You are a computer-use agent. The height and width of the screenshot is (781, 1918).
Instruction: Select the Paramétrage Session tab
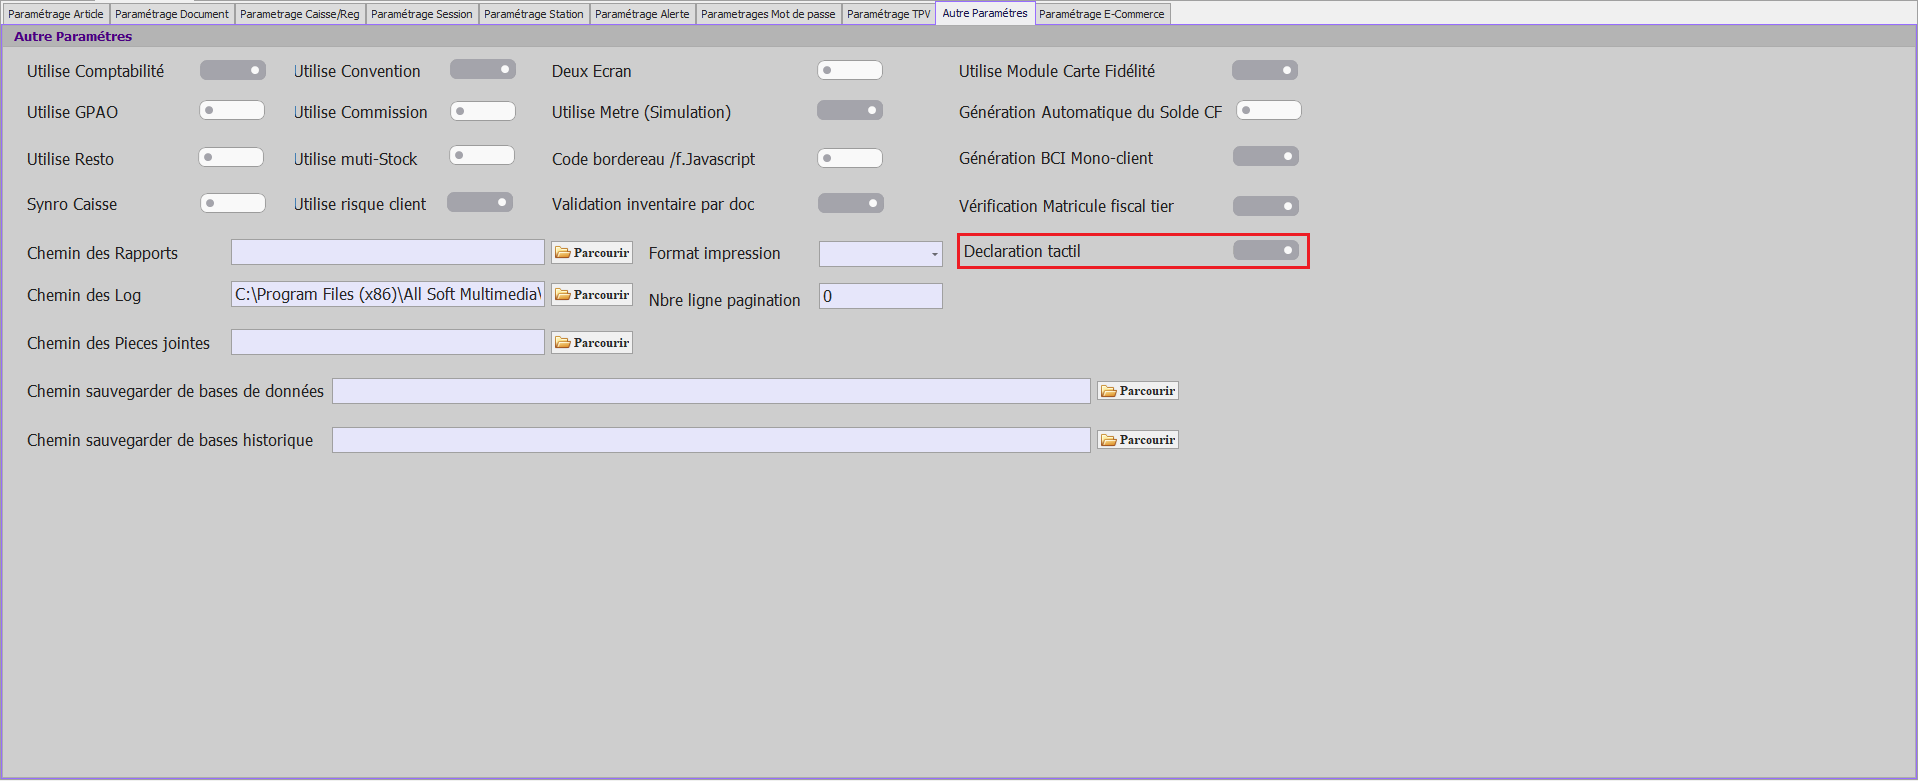point(422,14)
